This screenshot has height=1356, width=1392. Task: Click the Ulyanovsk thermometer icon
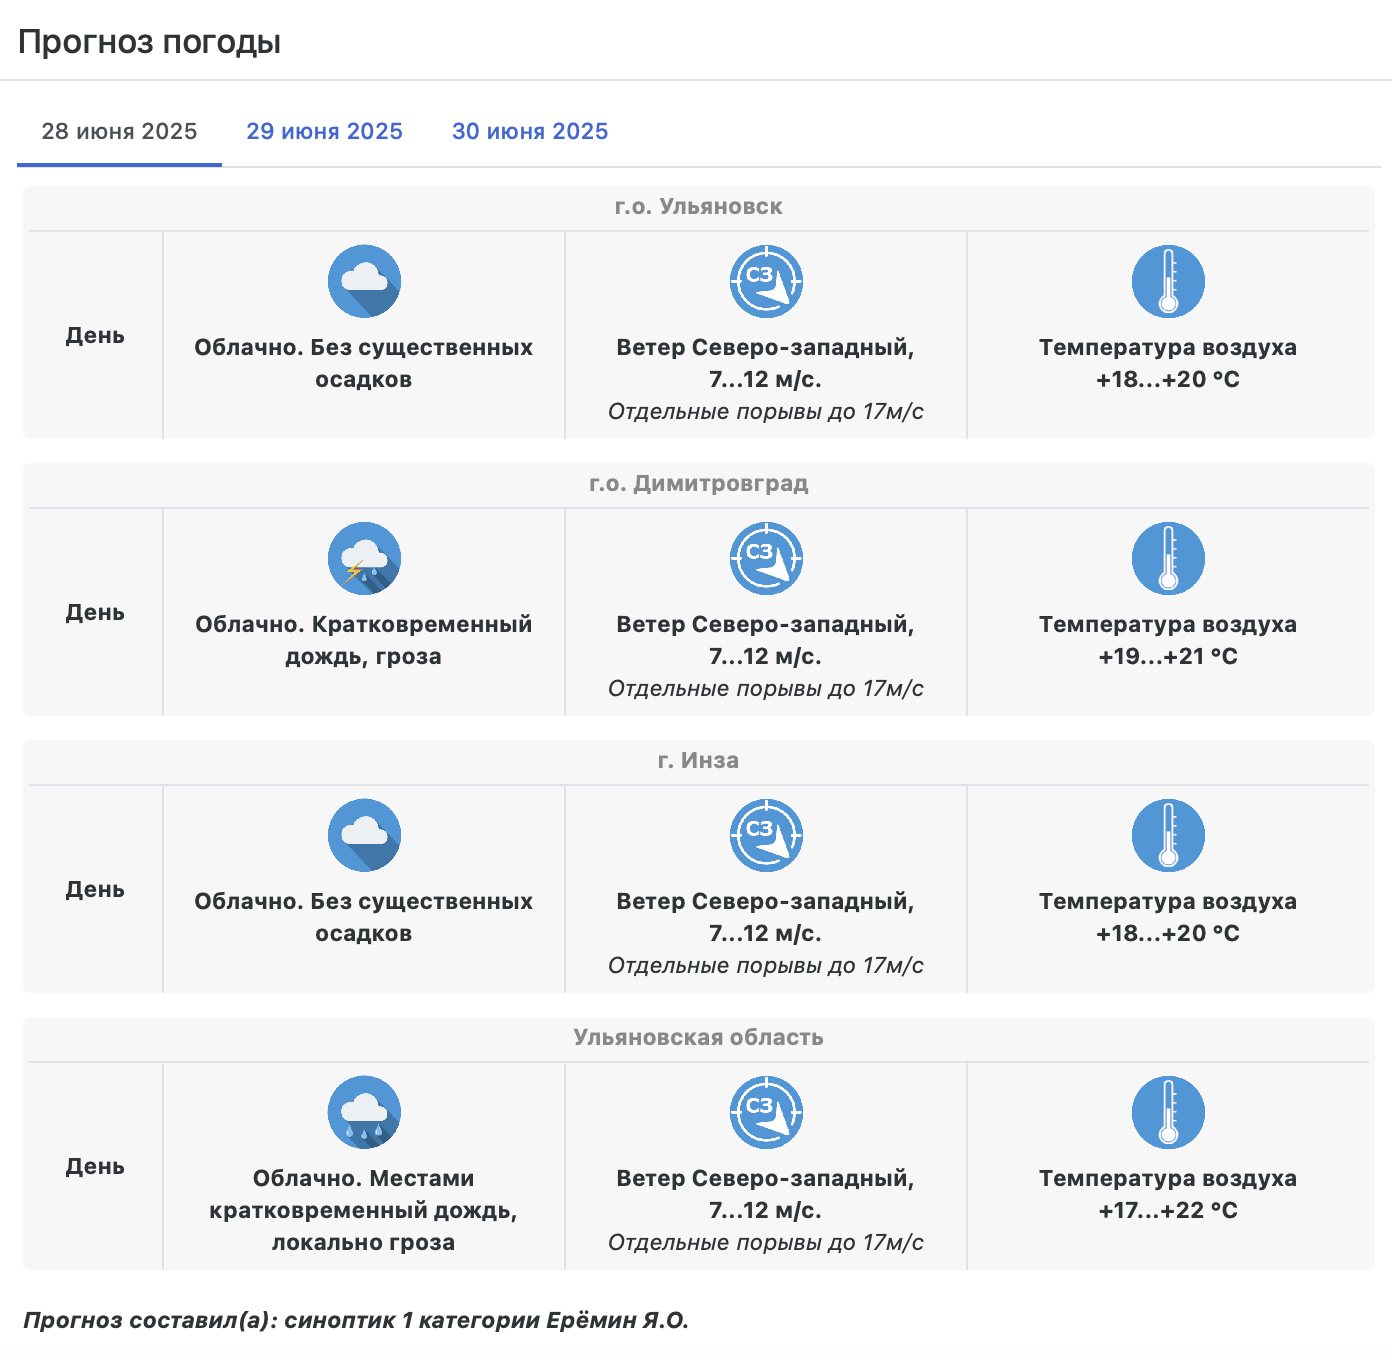pyautogui.click(x=1168, y=281)
